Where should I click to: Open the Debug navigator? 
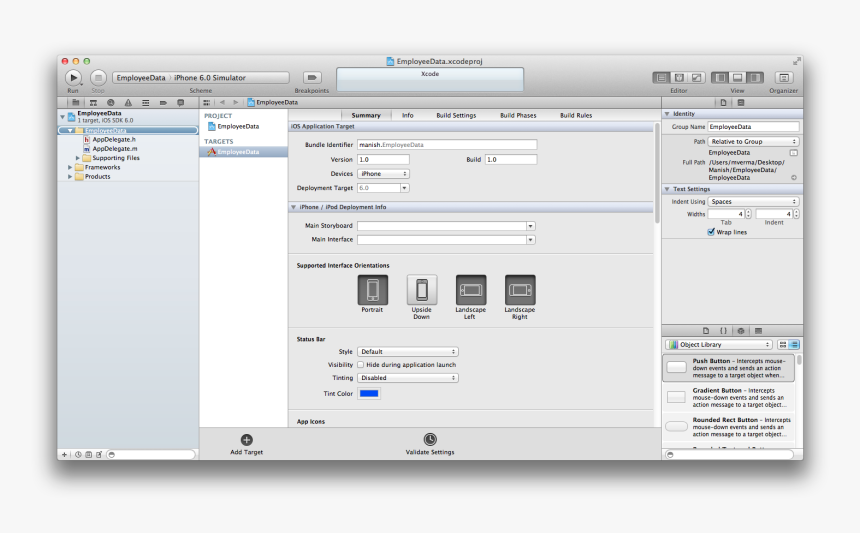(x=145, y=103)
